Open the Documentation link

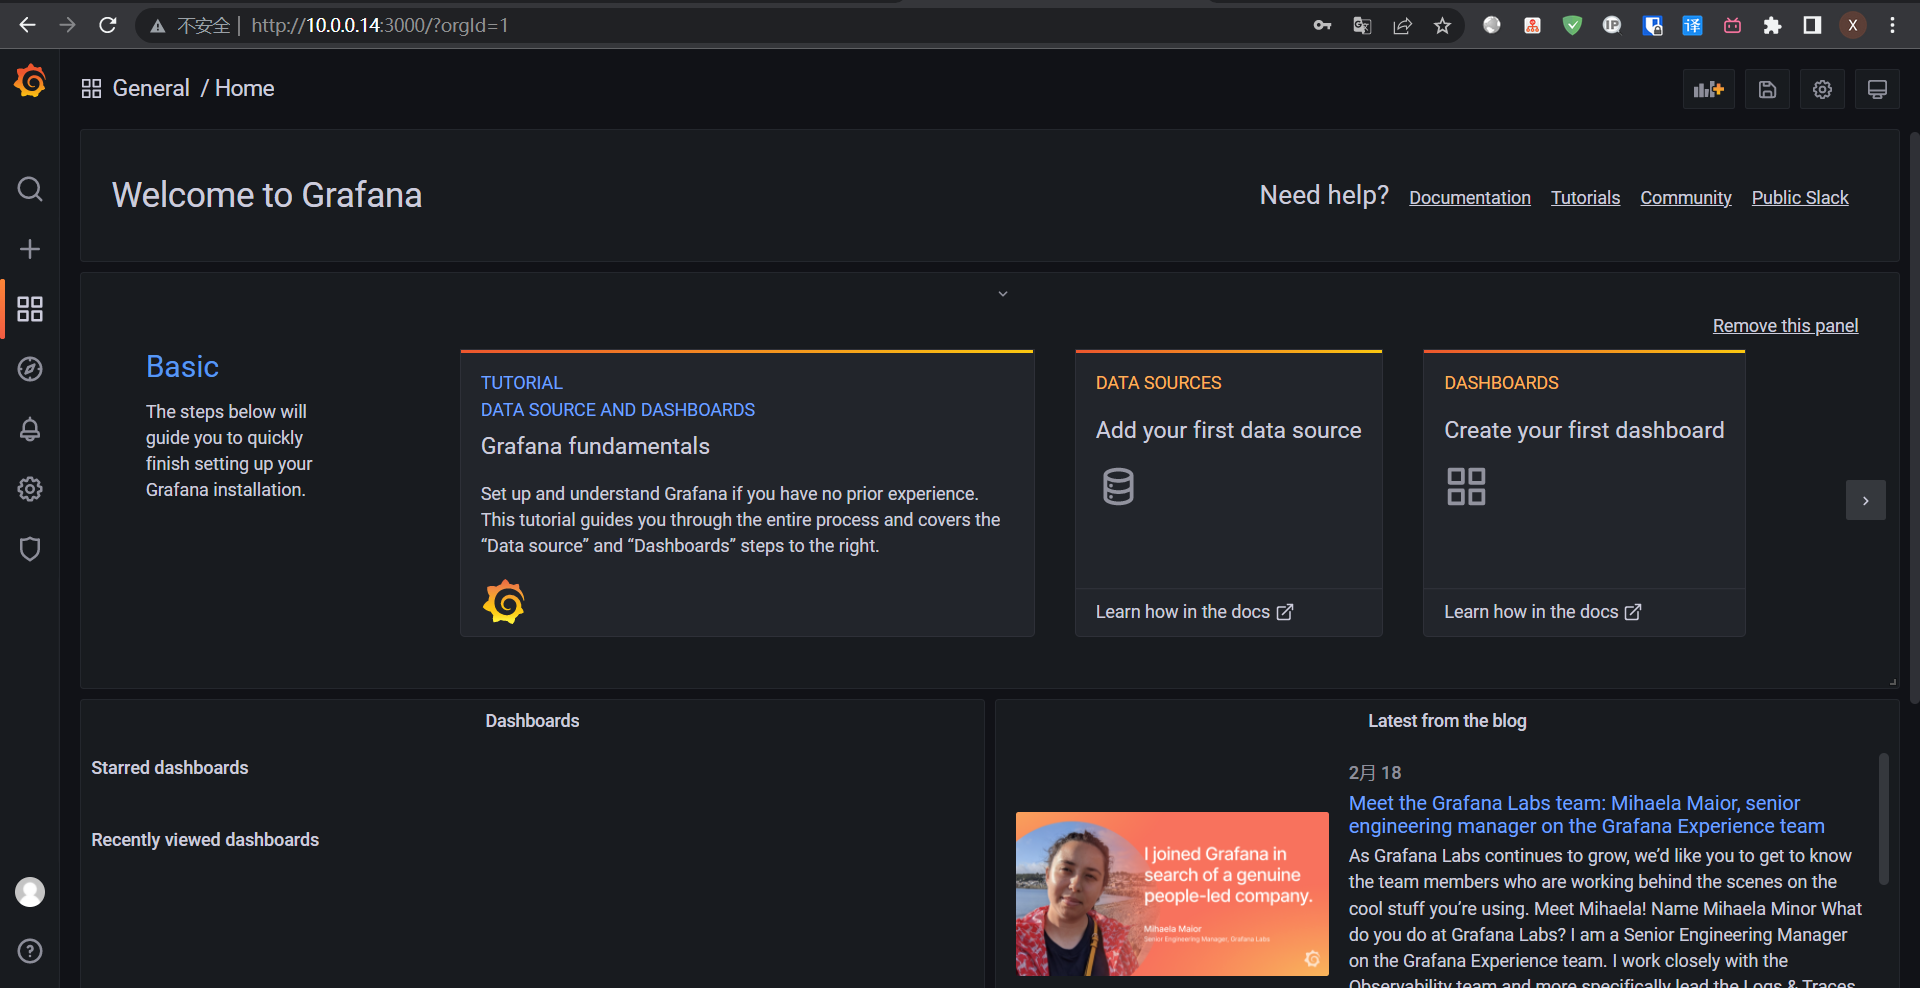tap(1470, 198)
